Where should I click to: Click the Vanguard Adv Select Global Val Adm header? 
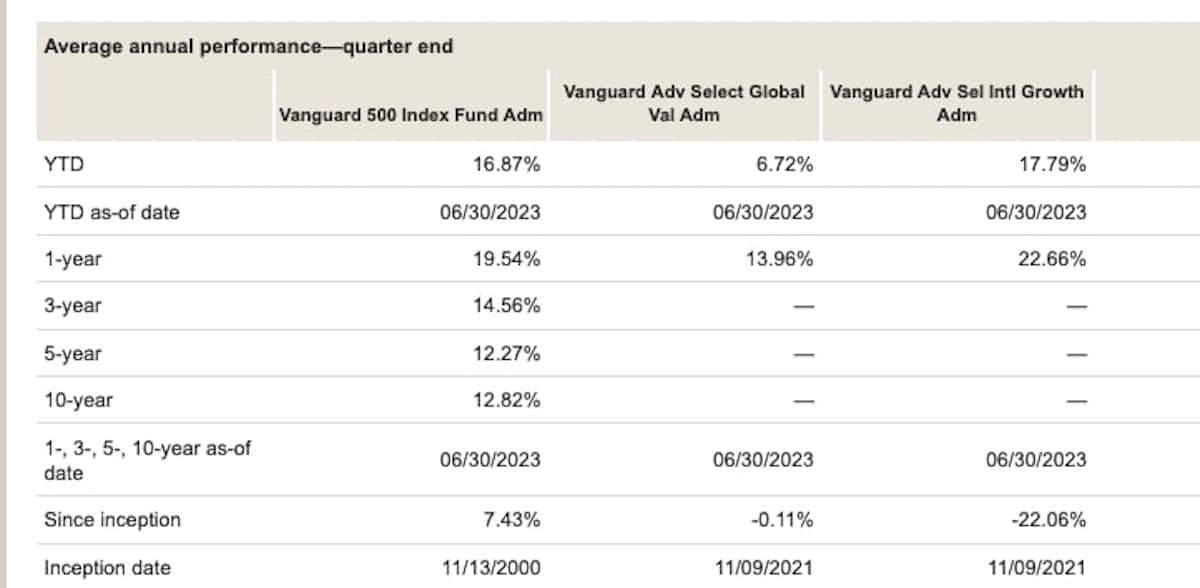click(684, 103)
